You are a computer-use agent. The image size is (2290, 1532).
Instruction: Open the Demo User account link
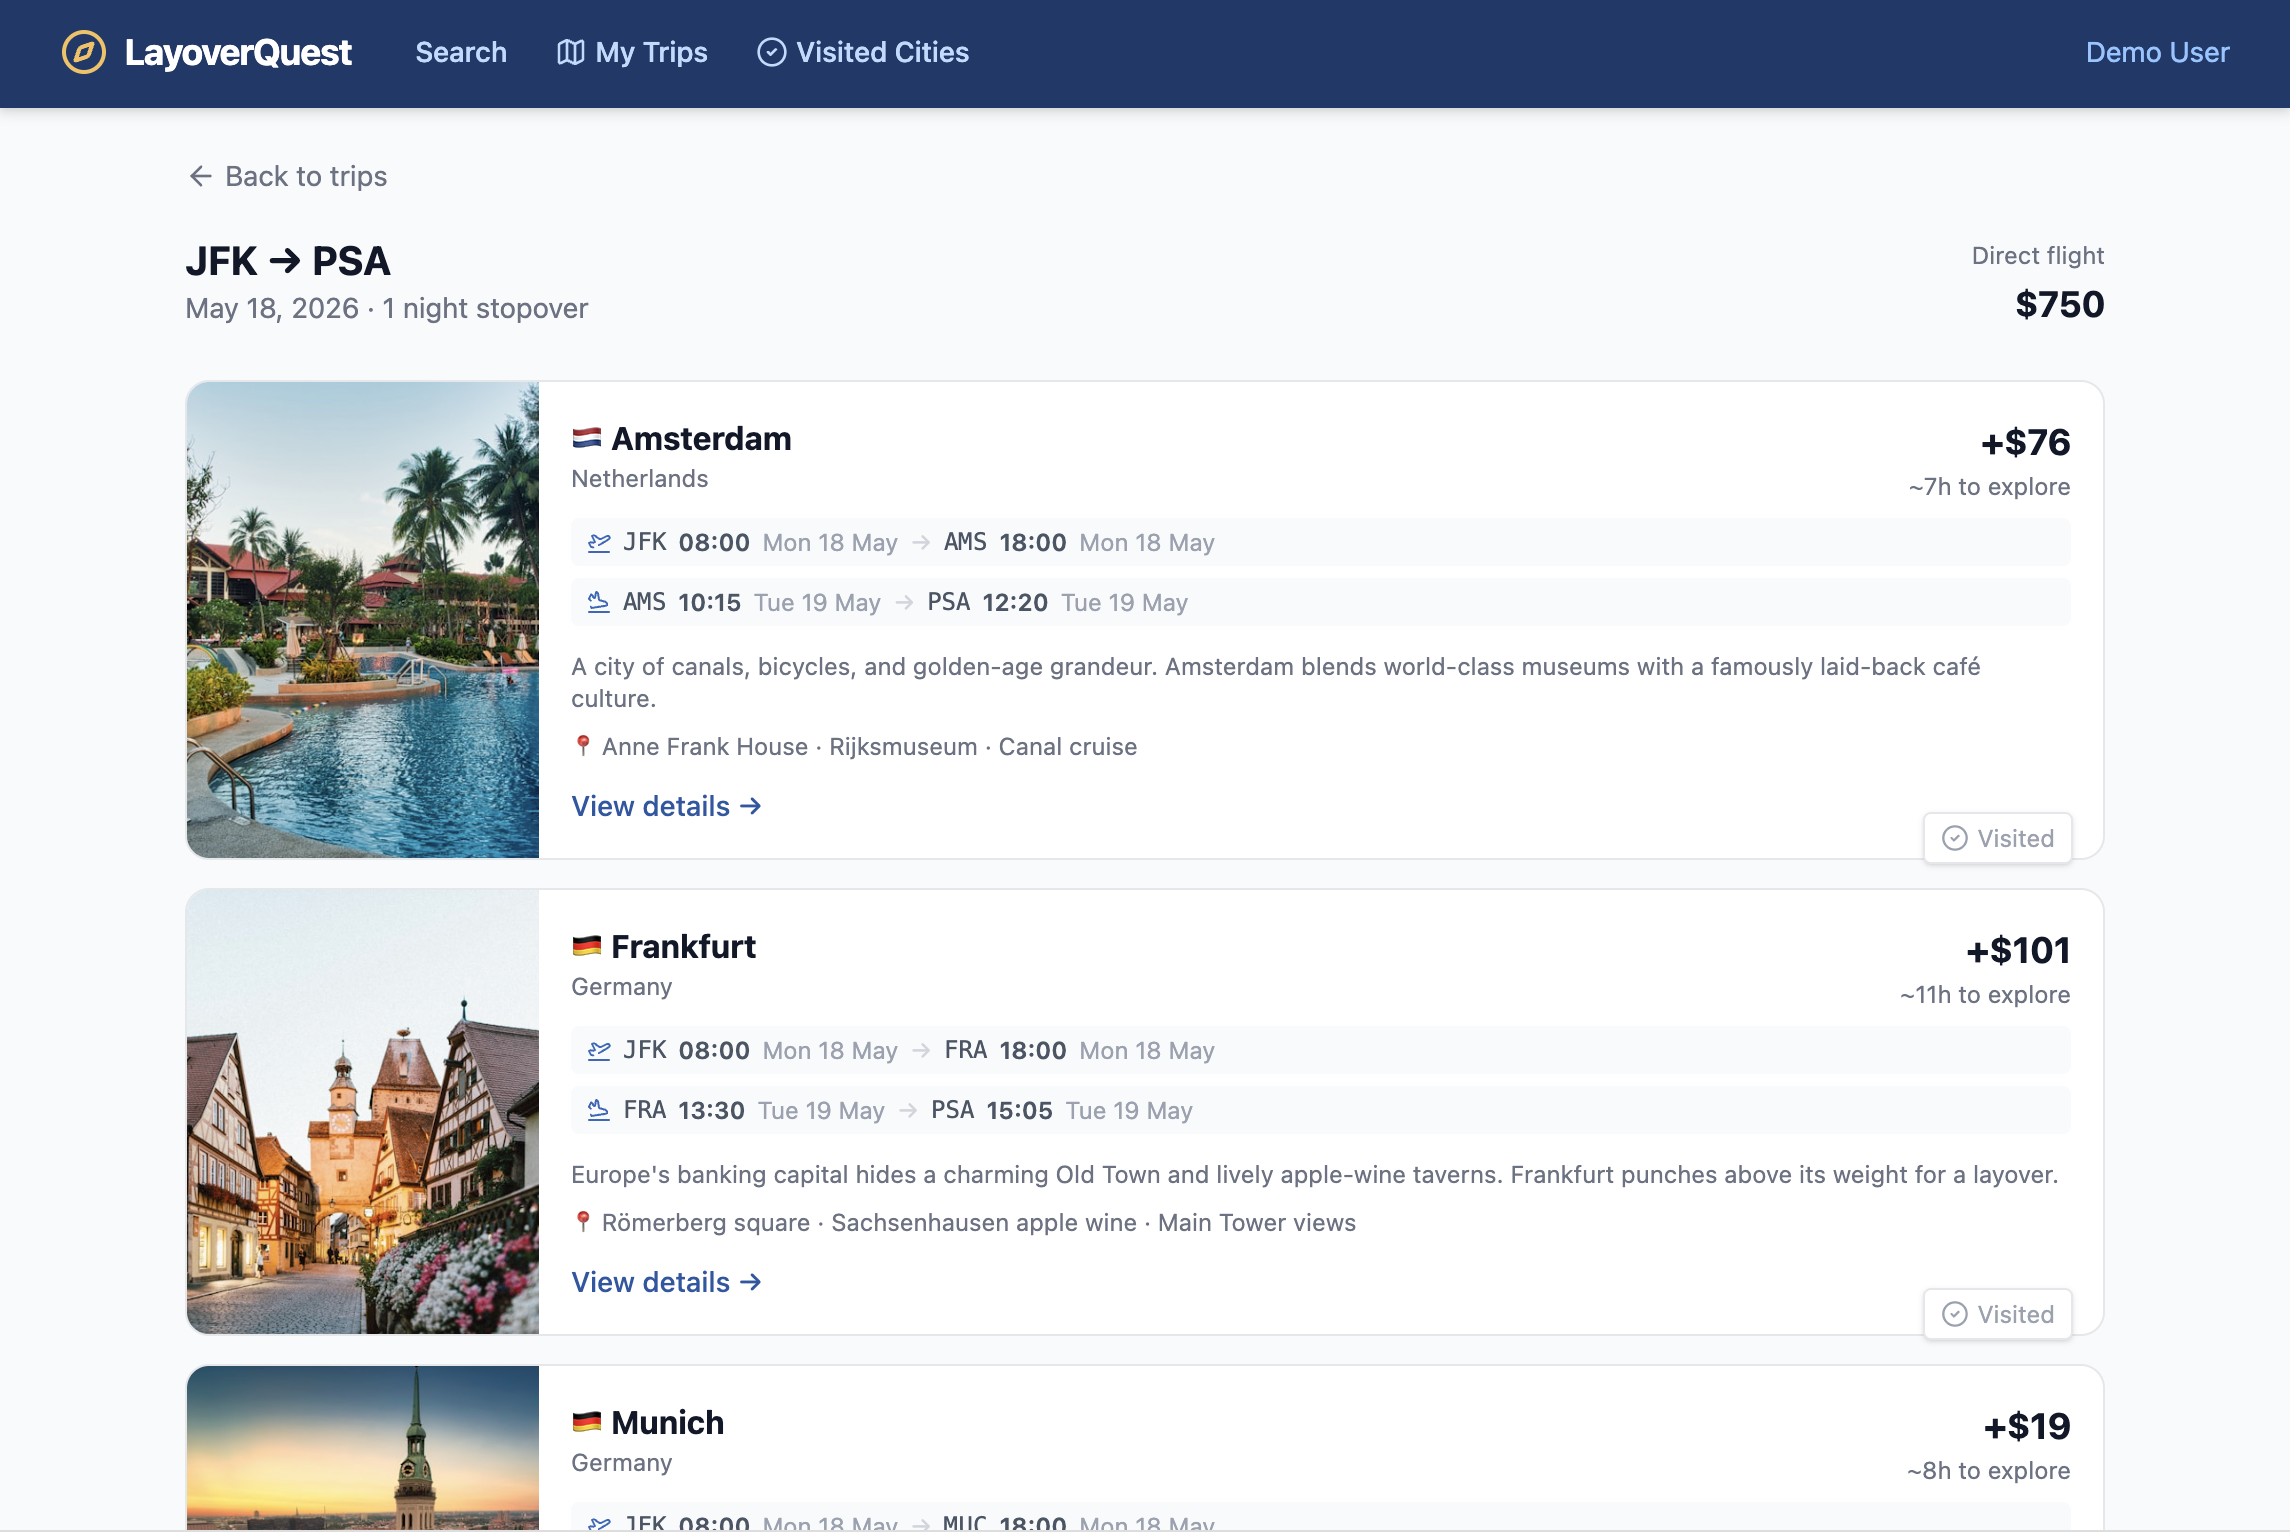[x=2157, y=52]
